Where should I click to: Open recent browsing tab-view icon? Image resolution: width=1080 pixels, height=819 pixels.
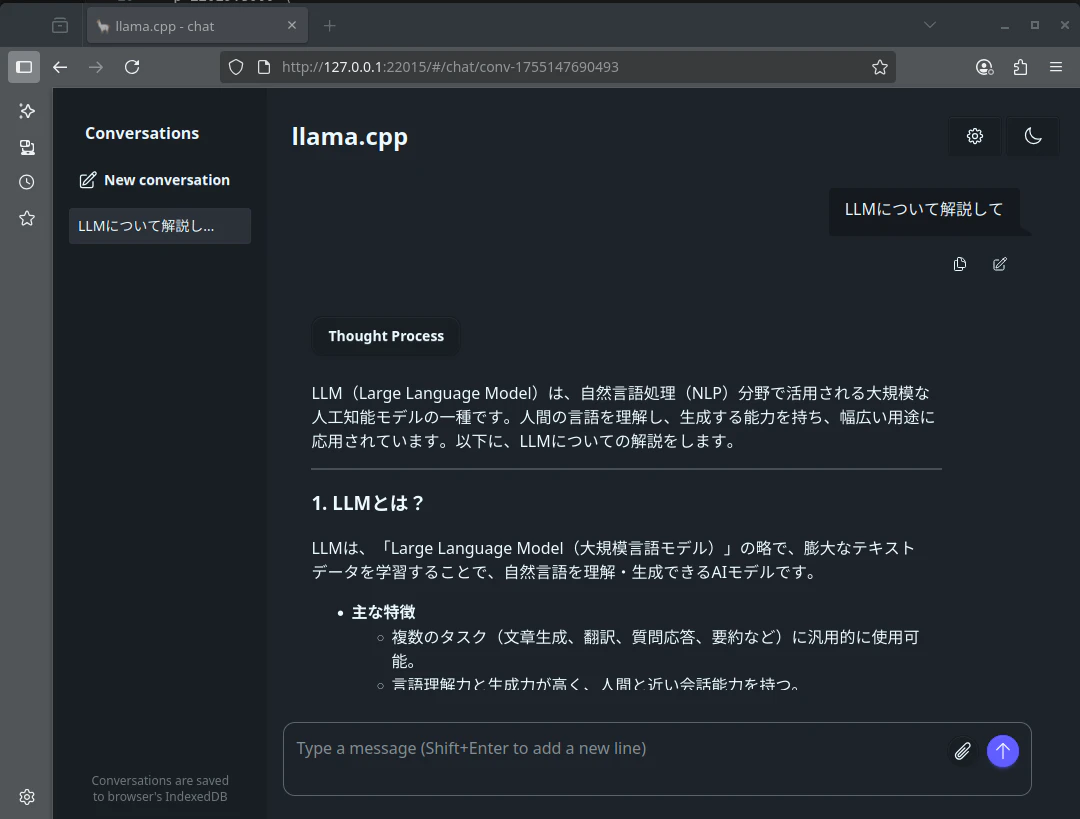pyautogui.click(x=60, y=25)
